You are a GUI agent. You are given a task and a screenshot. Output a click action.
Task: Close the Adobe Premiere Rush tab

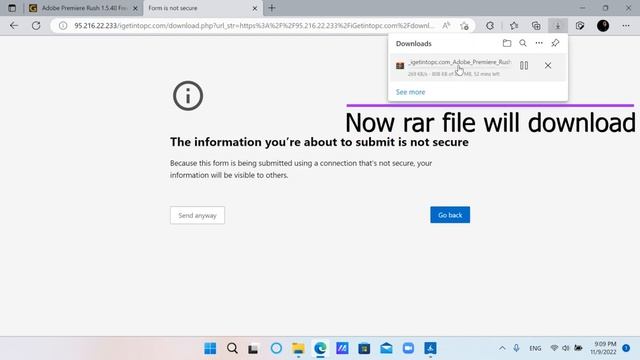(135, 8)
